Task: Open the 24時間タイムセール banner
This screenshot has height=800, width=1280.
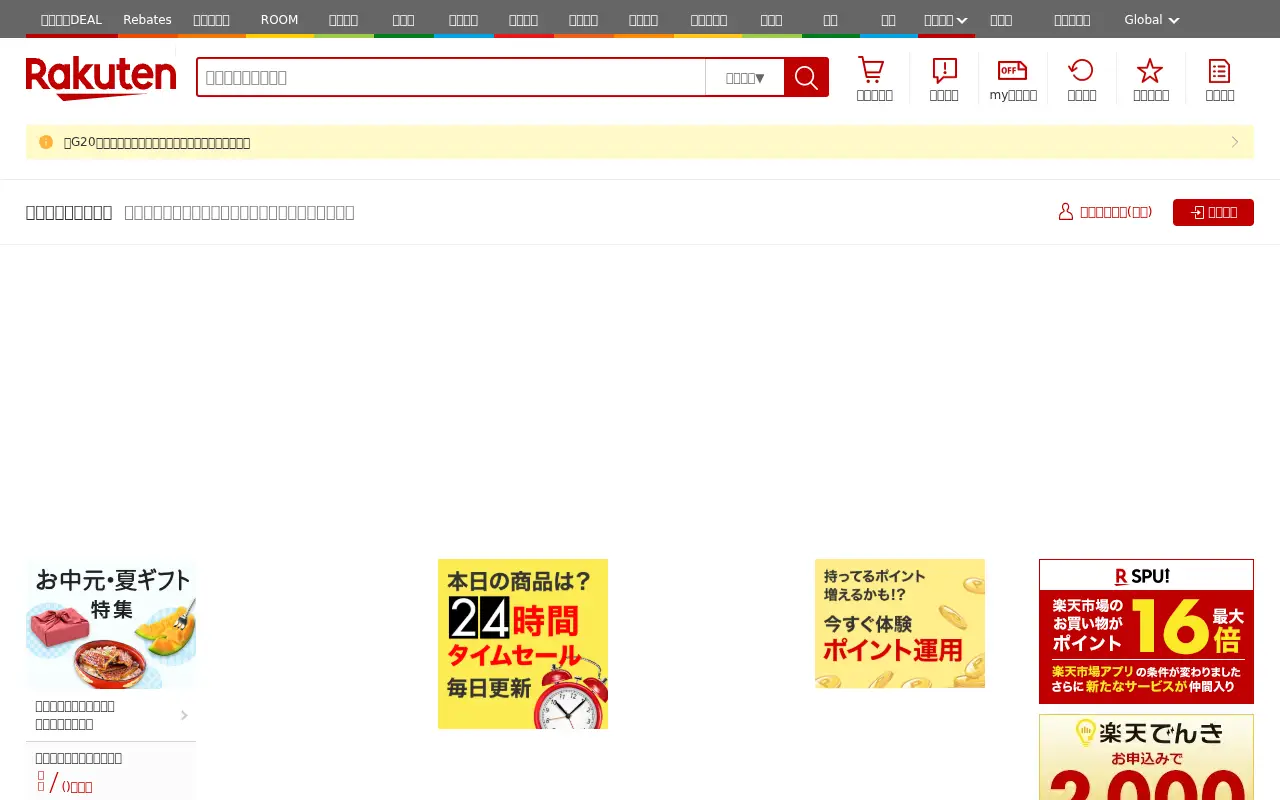Action: pyautogui.click(x=523, y=644)
